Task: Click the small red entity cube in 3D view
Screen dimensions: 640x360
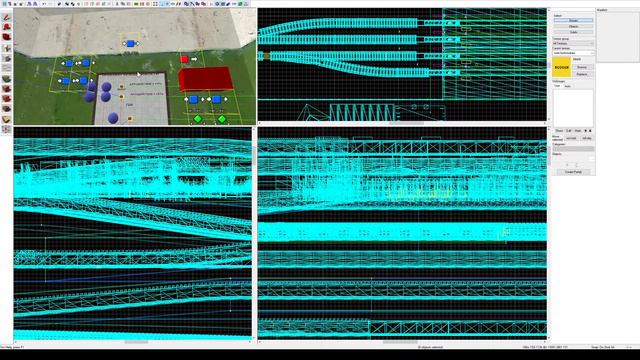Action: tap(184, 59)
